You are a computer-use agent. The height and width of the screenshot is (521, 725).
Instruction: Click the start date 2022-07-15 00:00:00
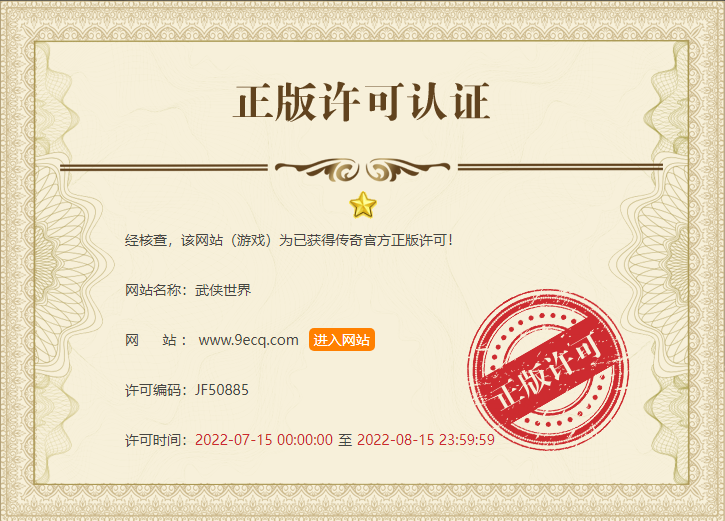pyautogui.click(x=264, y=440)
